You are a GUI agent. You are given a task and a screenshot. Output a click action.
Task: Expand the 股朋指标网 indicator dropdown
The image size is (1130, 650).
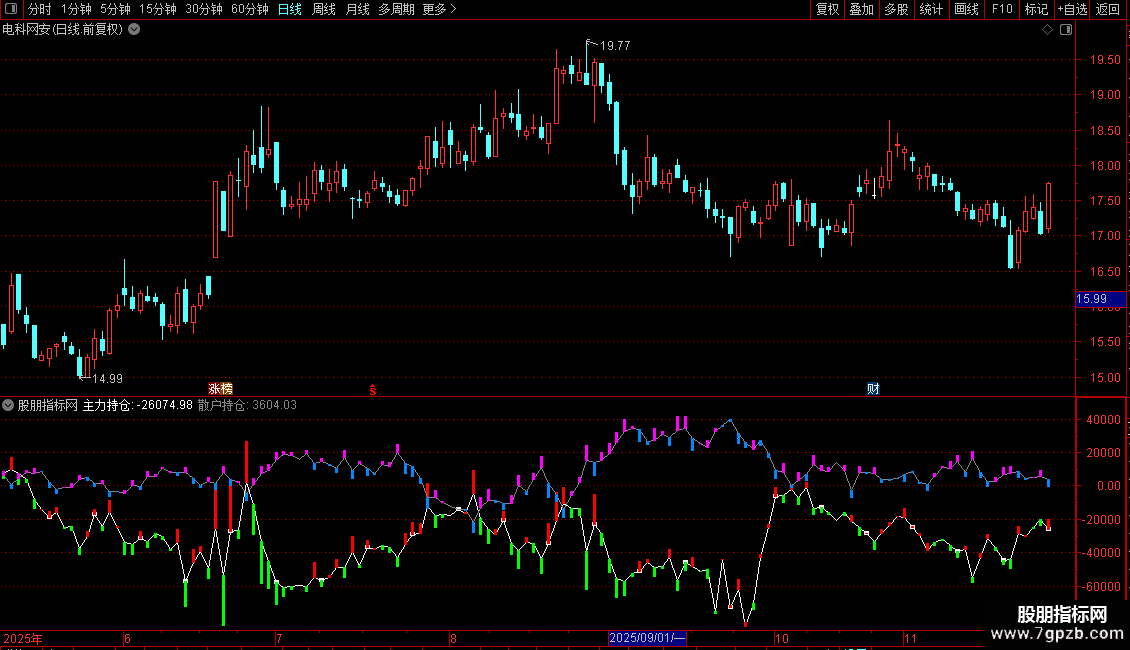(x=8, y=405)
